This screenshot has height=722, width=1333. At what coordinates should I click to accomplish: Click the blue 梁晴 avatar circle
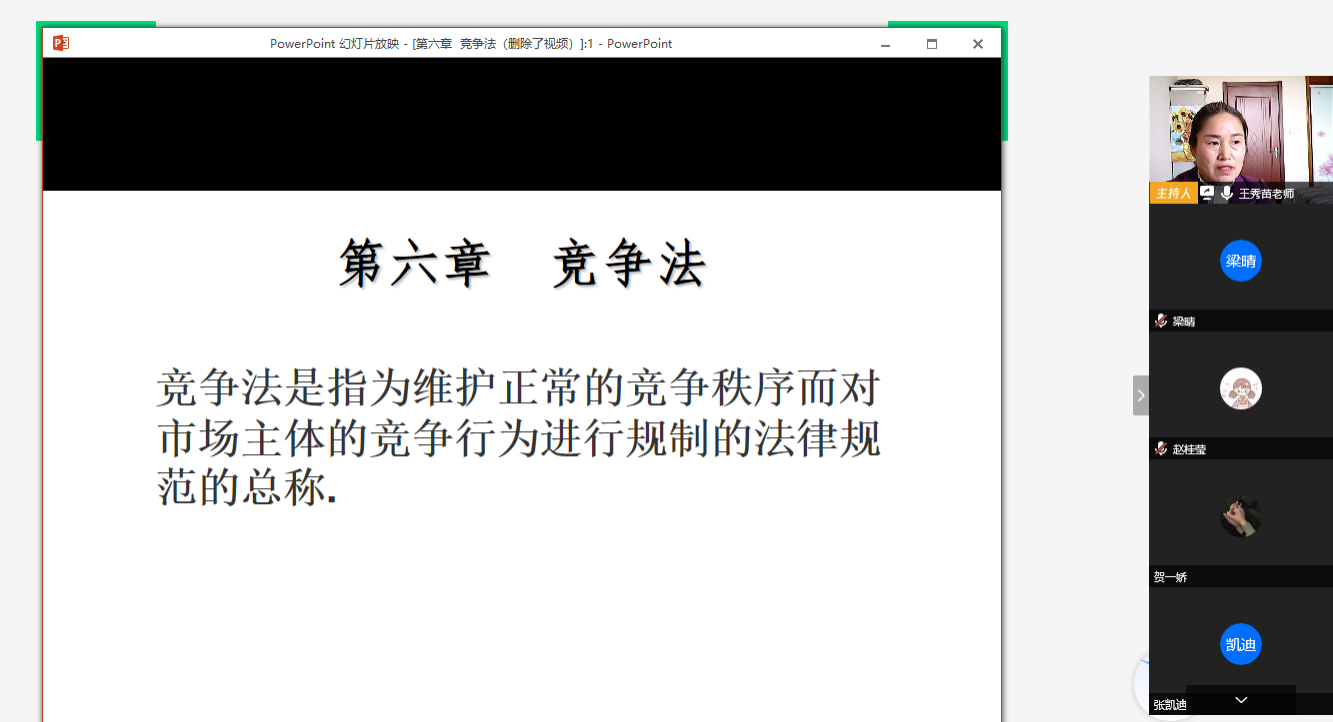1240,261
